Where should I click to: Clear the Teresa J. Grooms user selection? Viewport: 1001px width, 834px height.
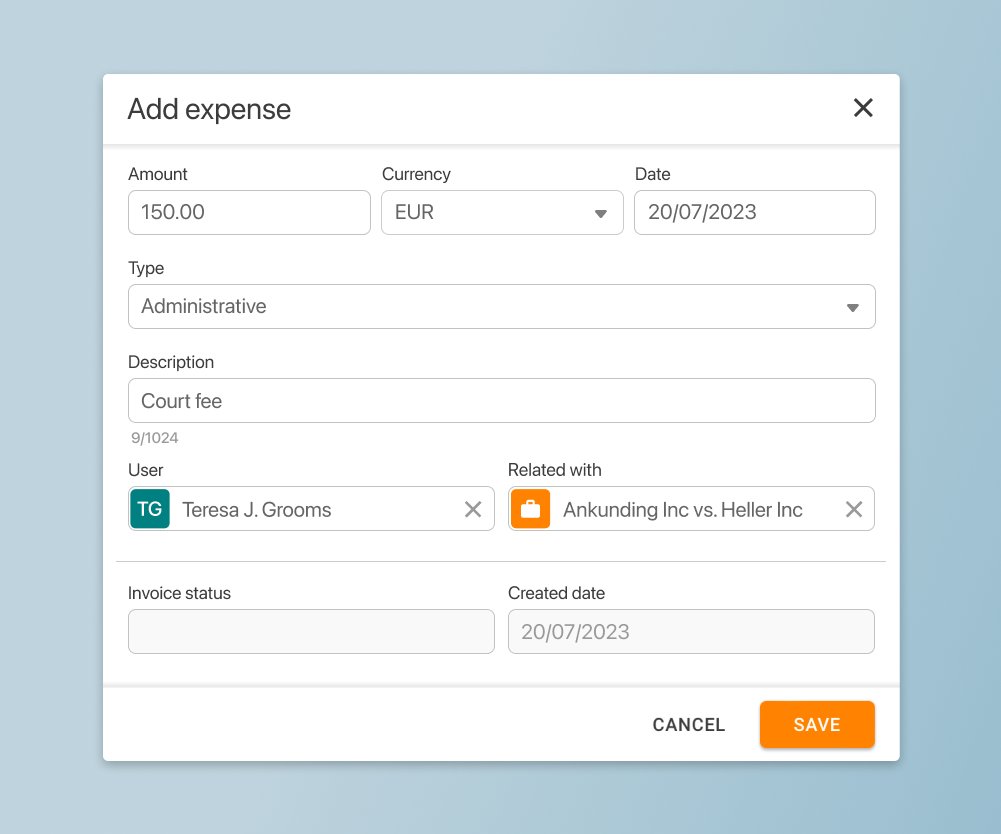tap(473, 509)
